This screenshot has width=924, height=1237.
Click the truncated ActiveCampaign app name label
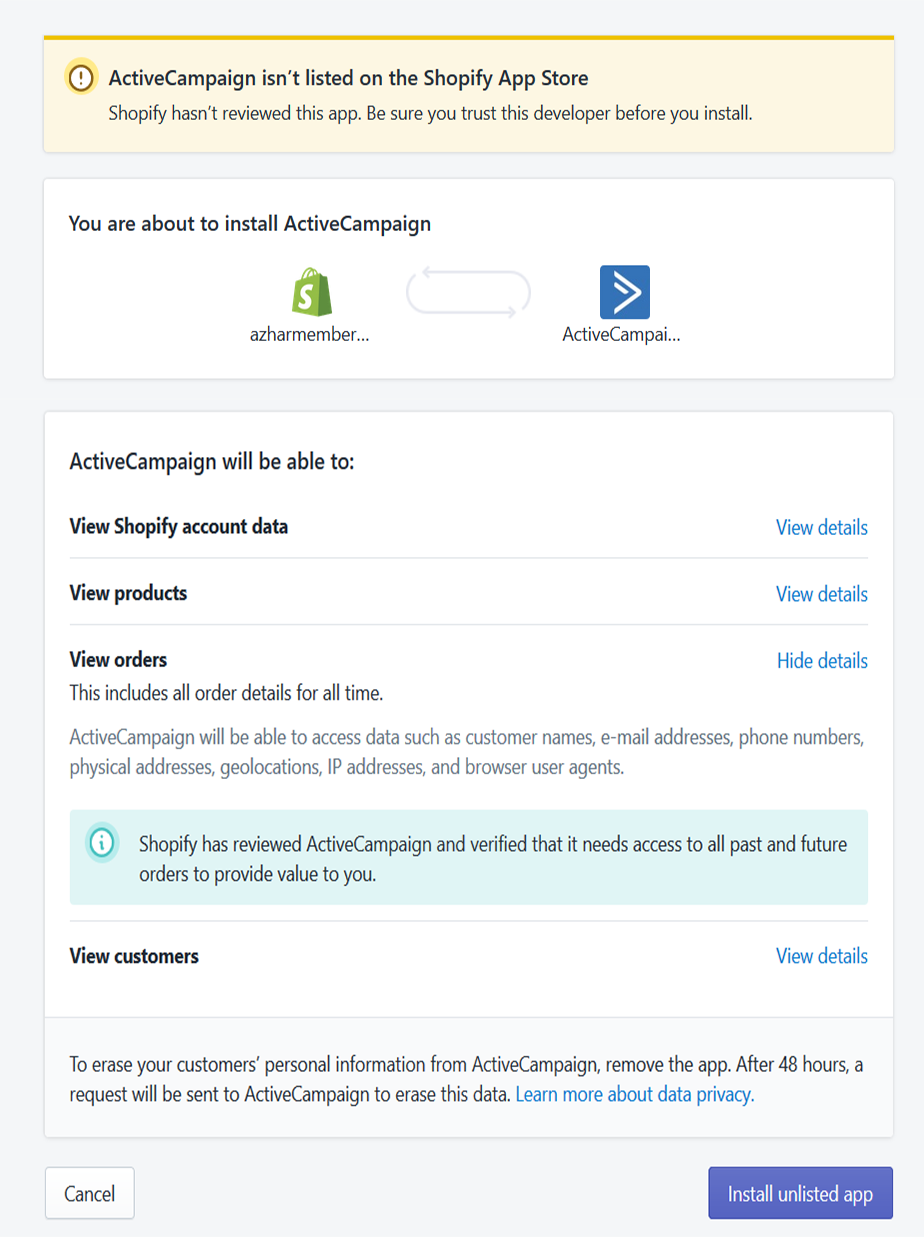click(x=621, y=336)
